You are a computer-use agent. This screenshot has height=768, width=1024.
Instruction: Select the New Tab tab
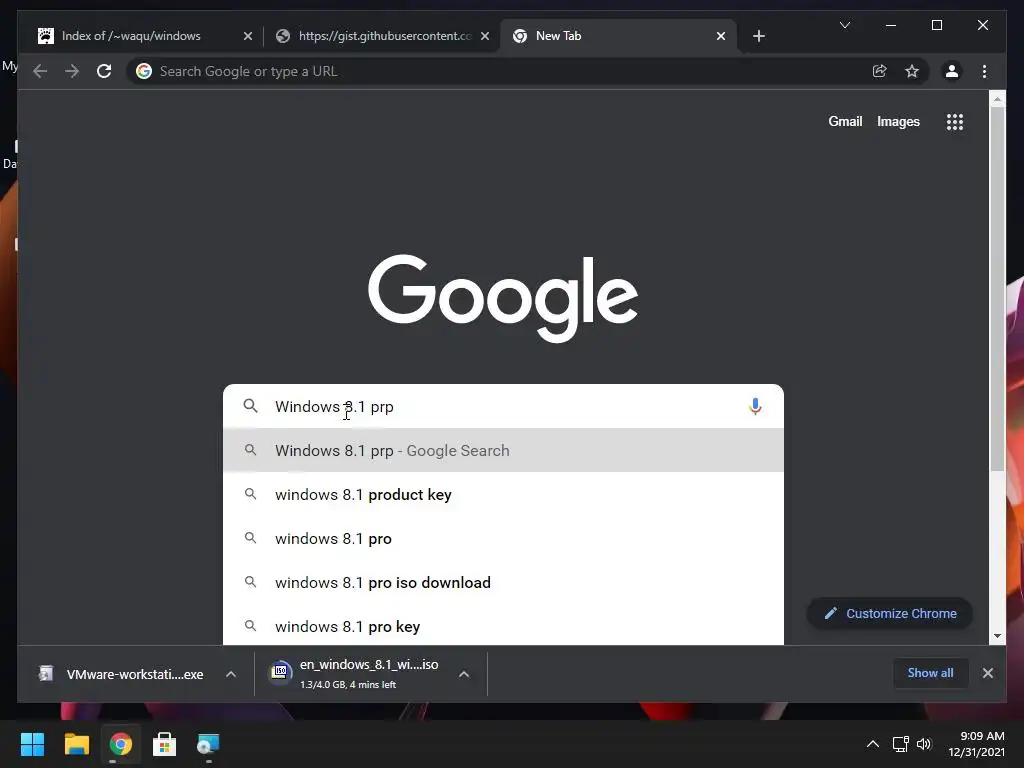[x=619, y=36]
